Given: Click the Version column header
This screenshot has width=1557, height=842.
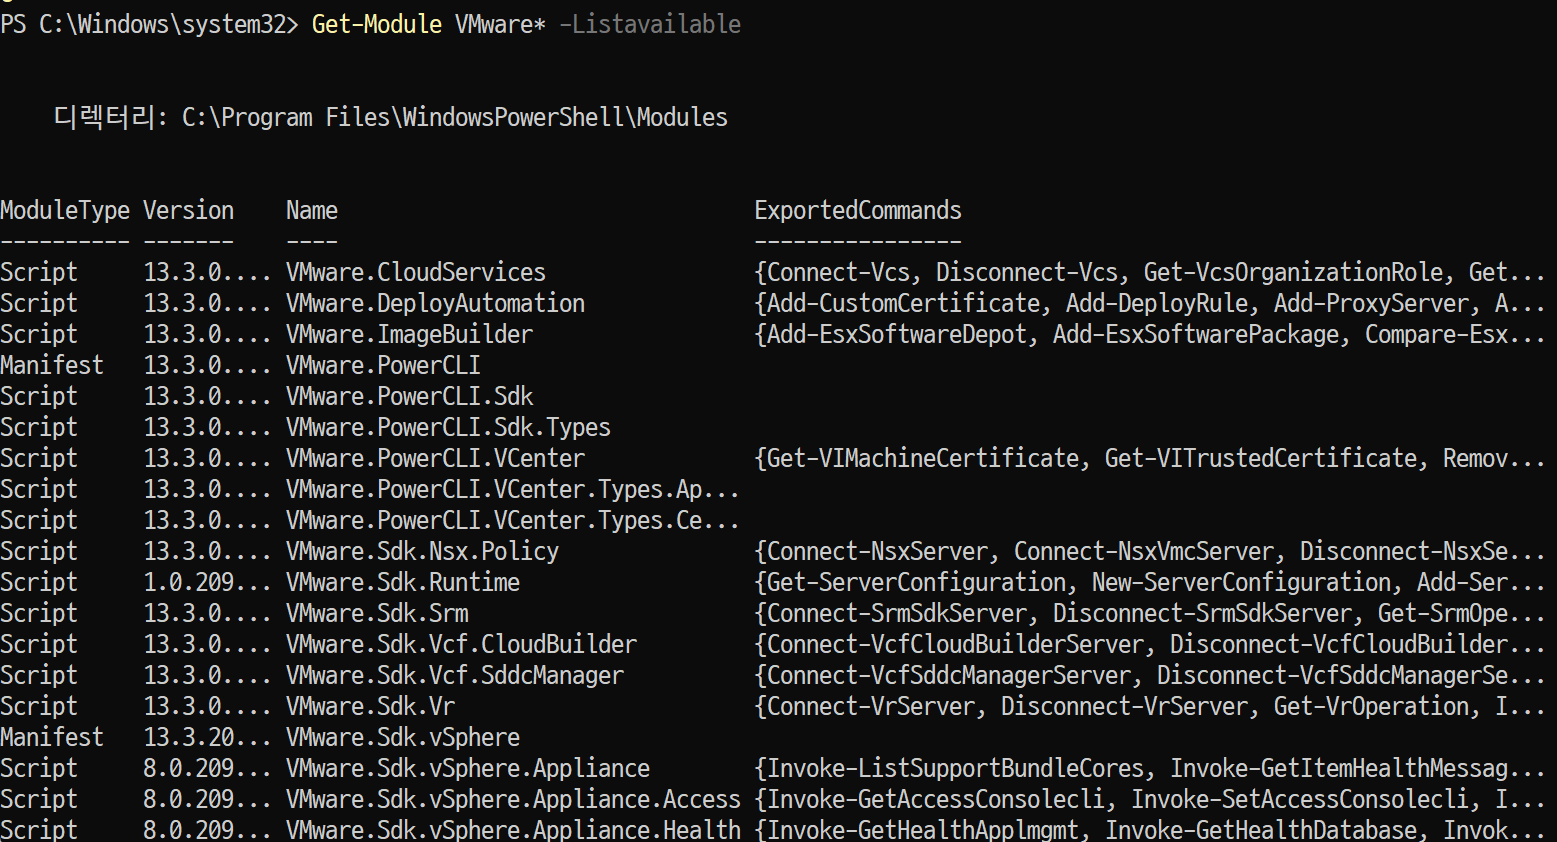Looking at the screenshot, I should (188, 211).
